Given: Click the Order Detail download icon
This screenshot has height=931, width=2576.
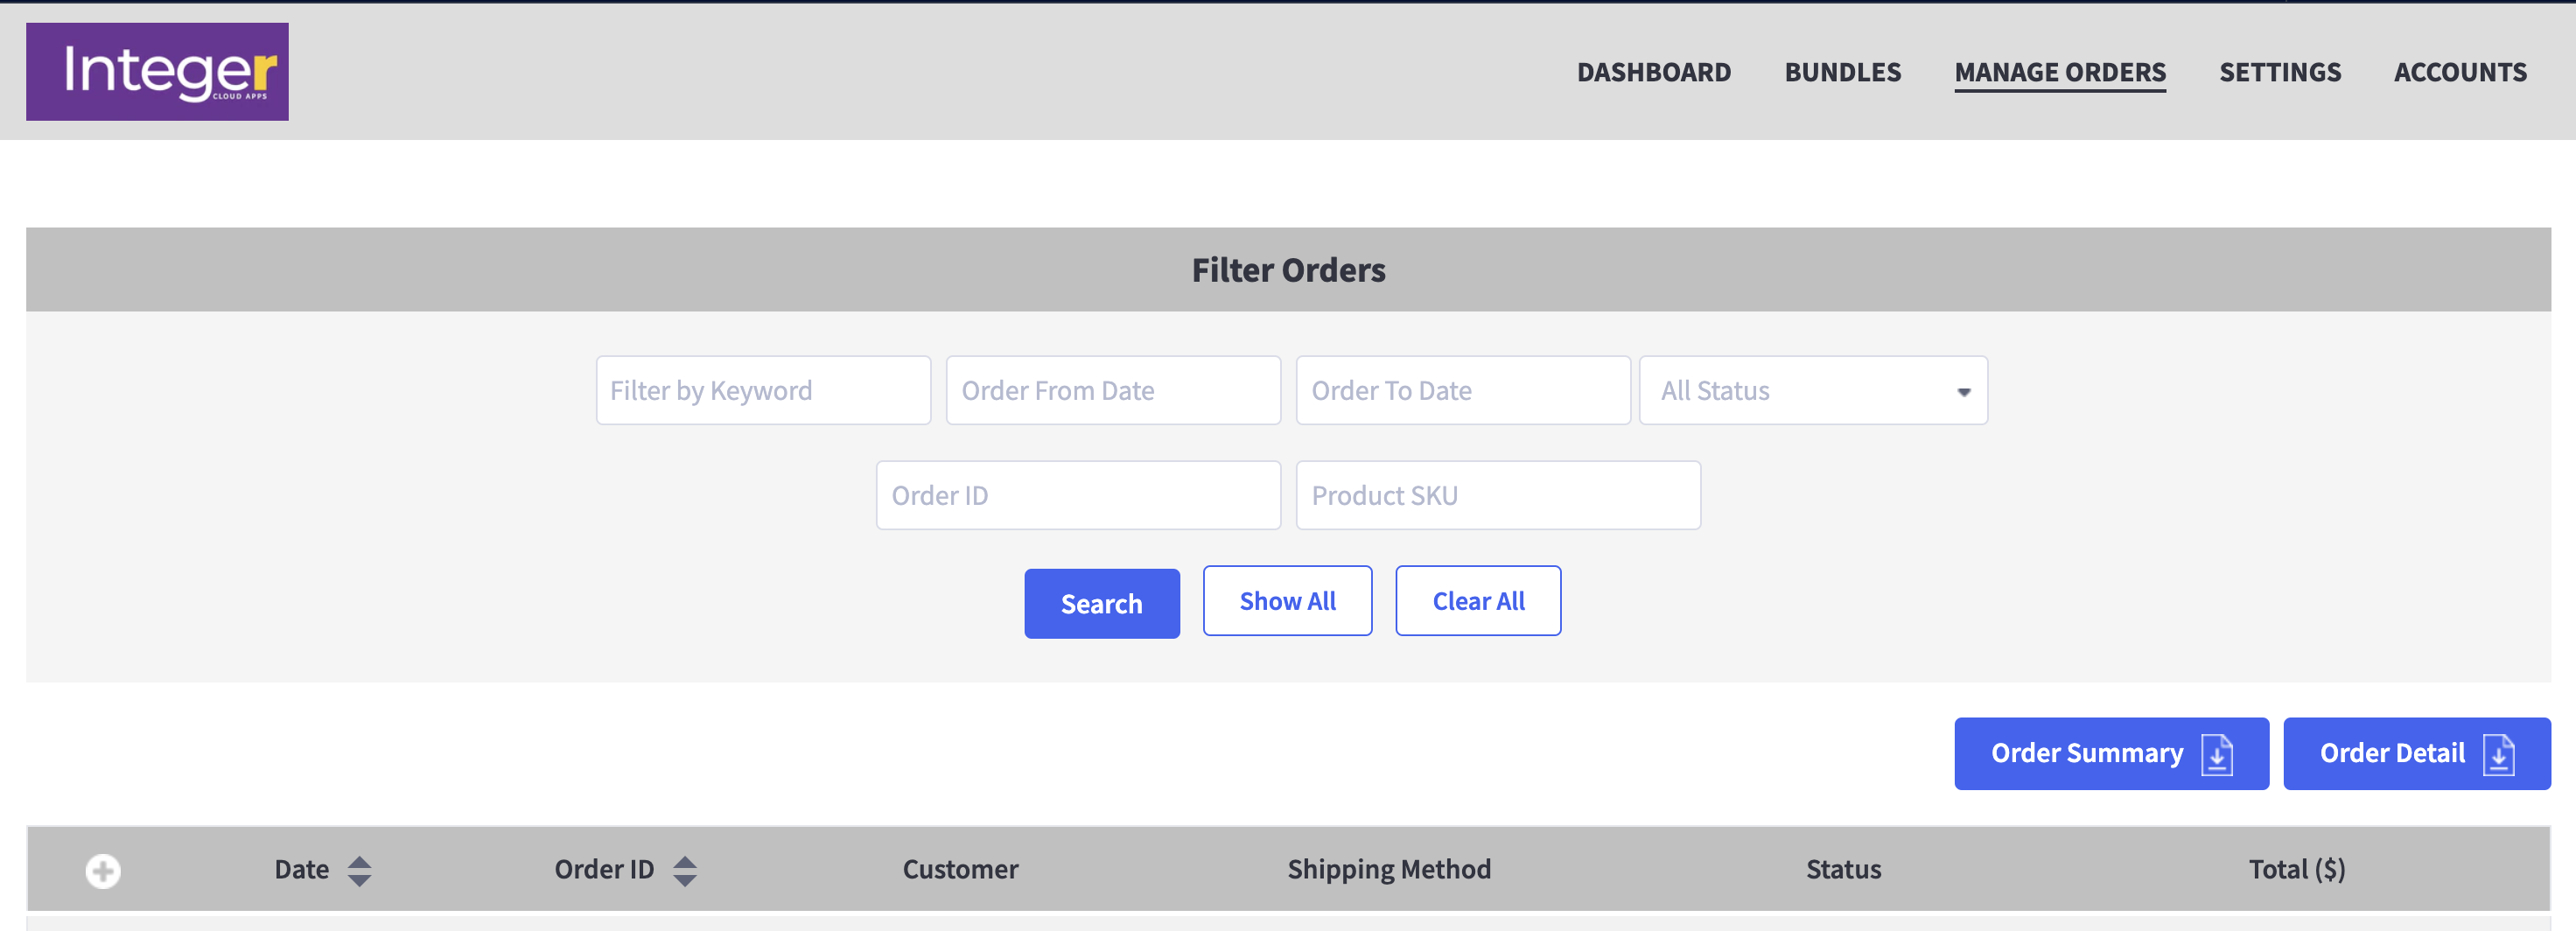Looking at the screenshot, I should [x=2499, y=754].
